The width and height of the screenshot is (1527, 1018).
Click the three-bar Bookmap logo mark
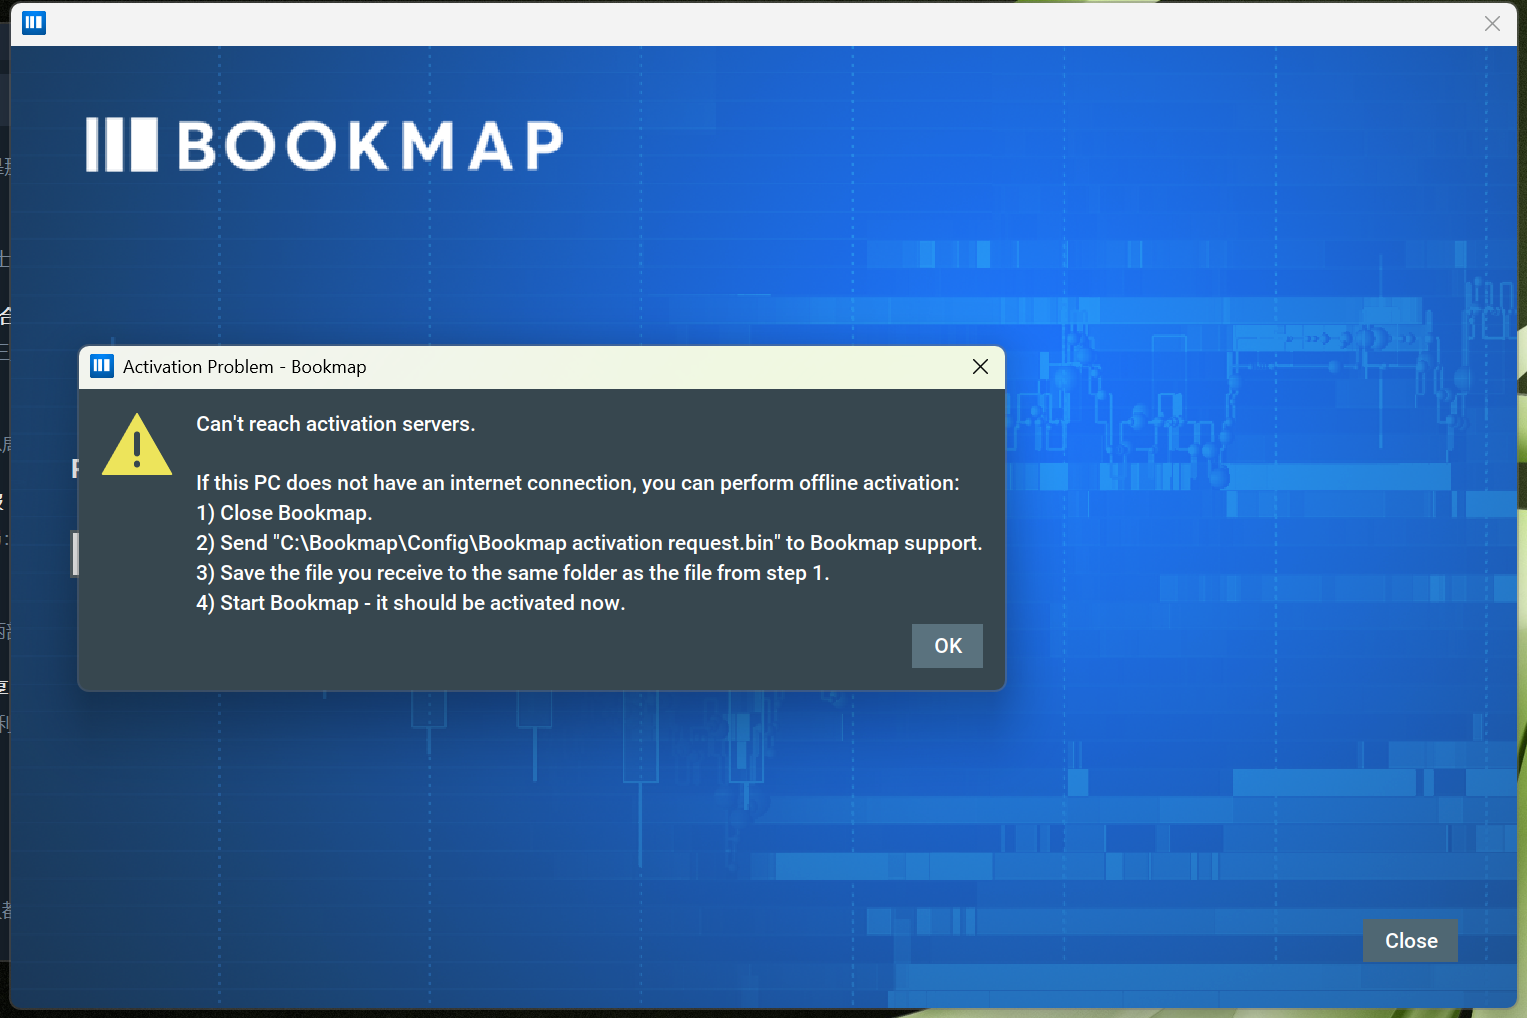pos(121,145)
